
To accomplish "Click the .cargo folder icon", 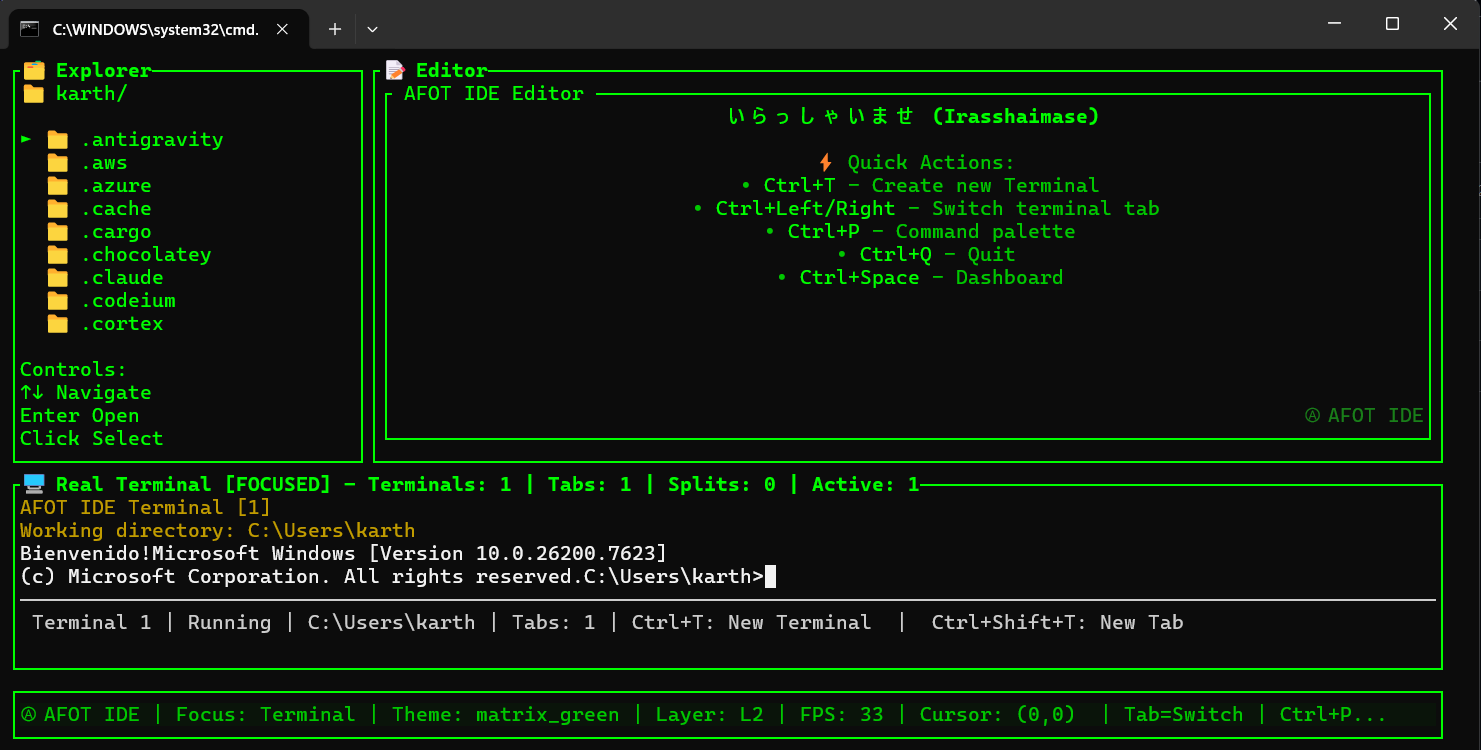I will 57,231.
